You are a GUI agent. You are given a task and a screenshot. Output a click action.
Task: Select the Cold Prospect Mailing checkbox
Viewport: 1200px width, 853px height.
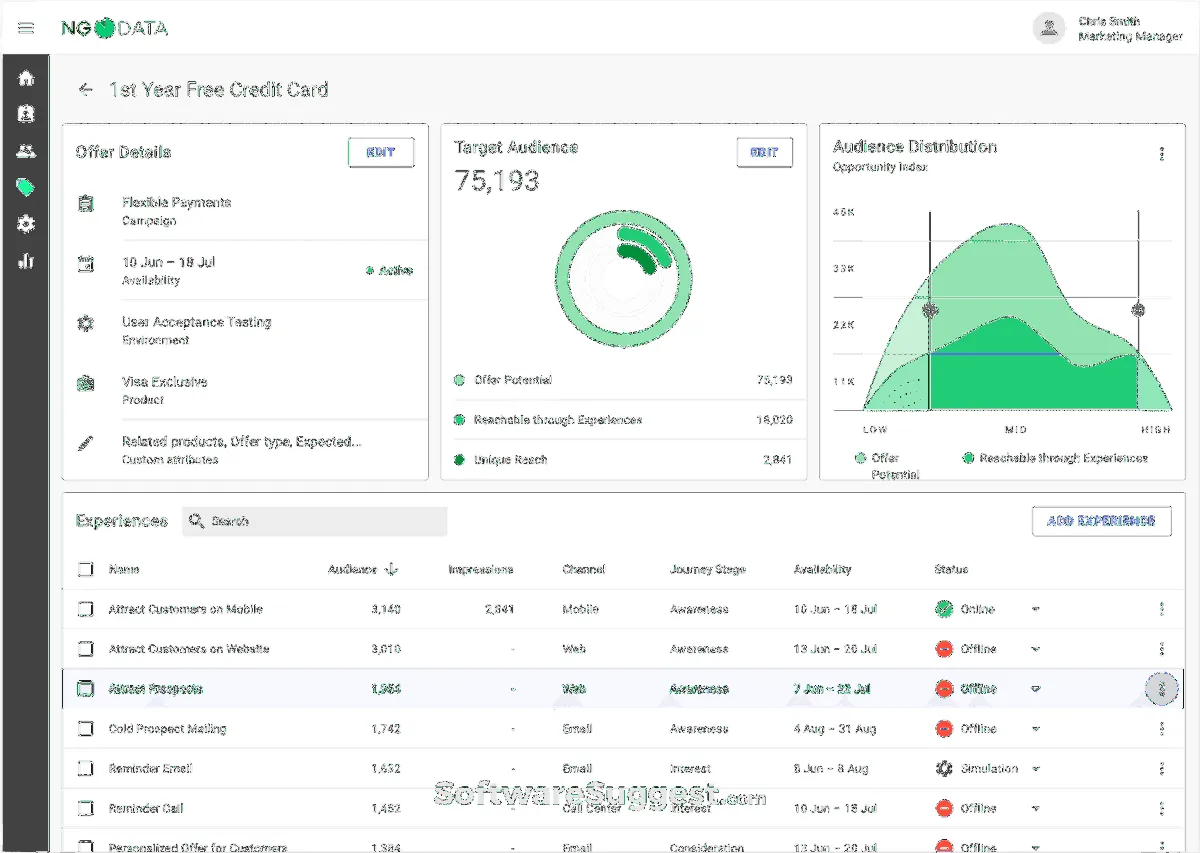[86, 729]
